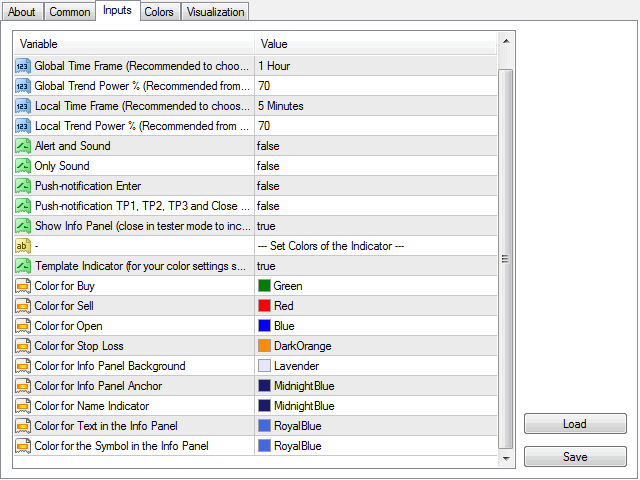Click the icon beside Color for Info Panel Background
Viewport: 640px width, 480px height.
(23, 366)
